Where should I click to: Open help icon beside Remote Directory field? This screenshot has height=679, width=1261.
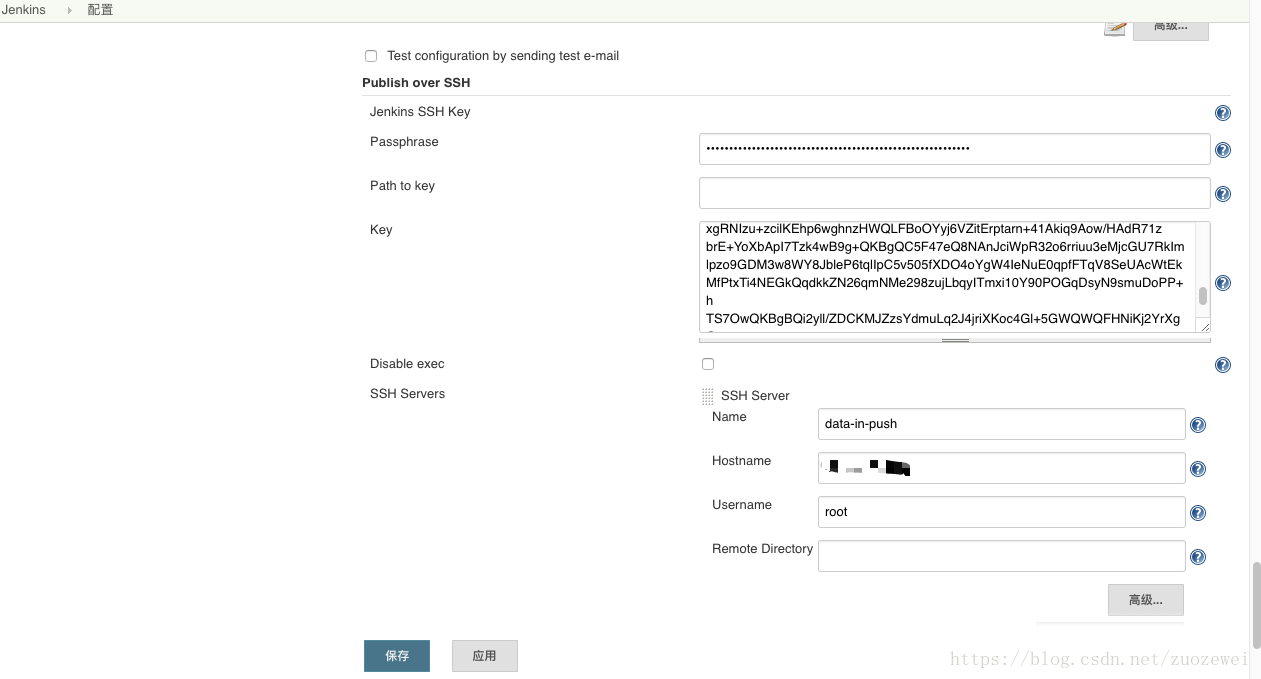[1197, 557]
